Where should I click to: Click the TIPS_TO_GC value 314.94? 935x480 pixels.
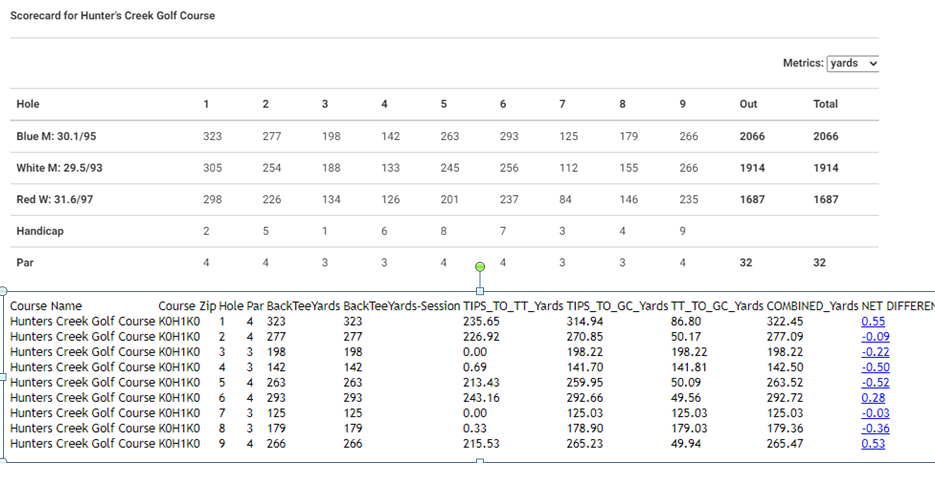[584, 321]
